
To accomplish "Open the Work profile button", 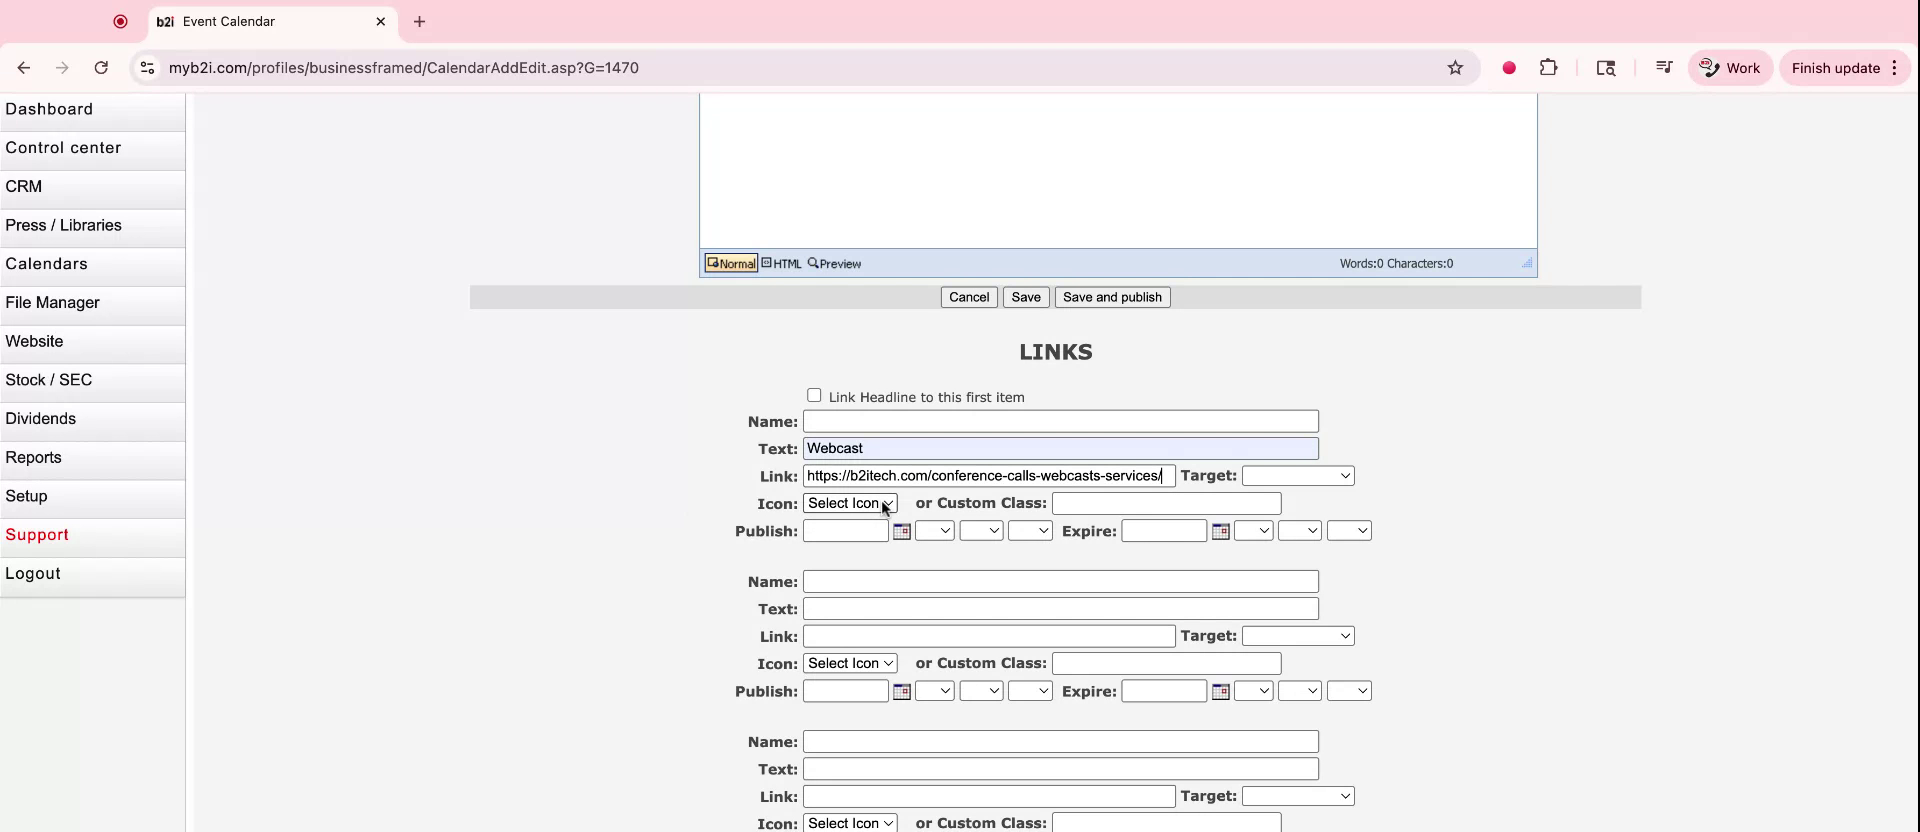I will (1730, 68).
